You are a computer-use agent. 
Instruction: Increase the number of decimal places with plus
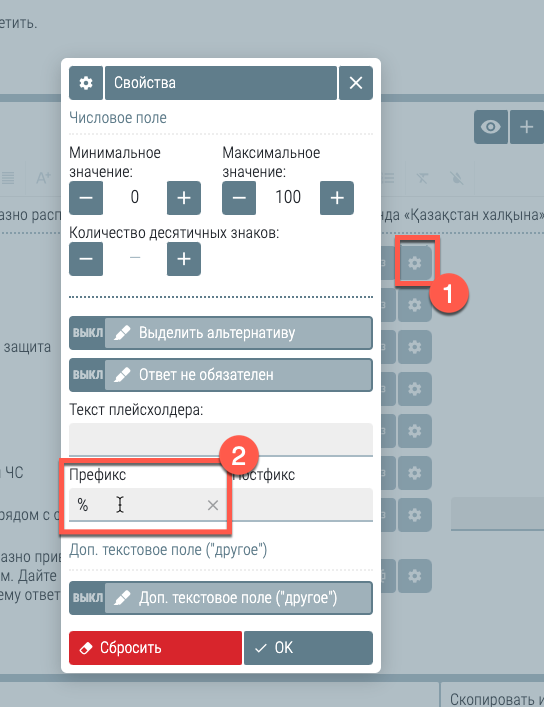tap(184, 259)
